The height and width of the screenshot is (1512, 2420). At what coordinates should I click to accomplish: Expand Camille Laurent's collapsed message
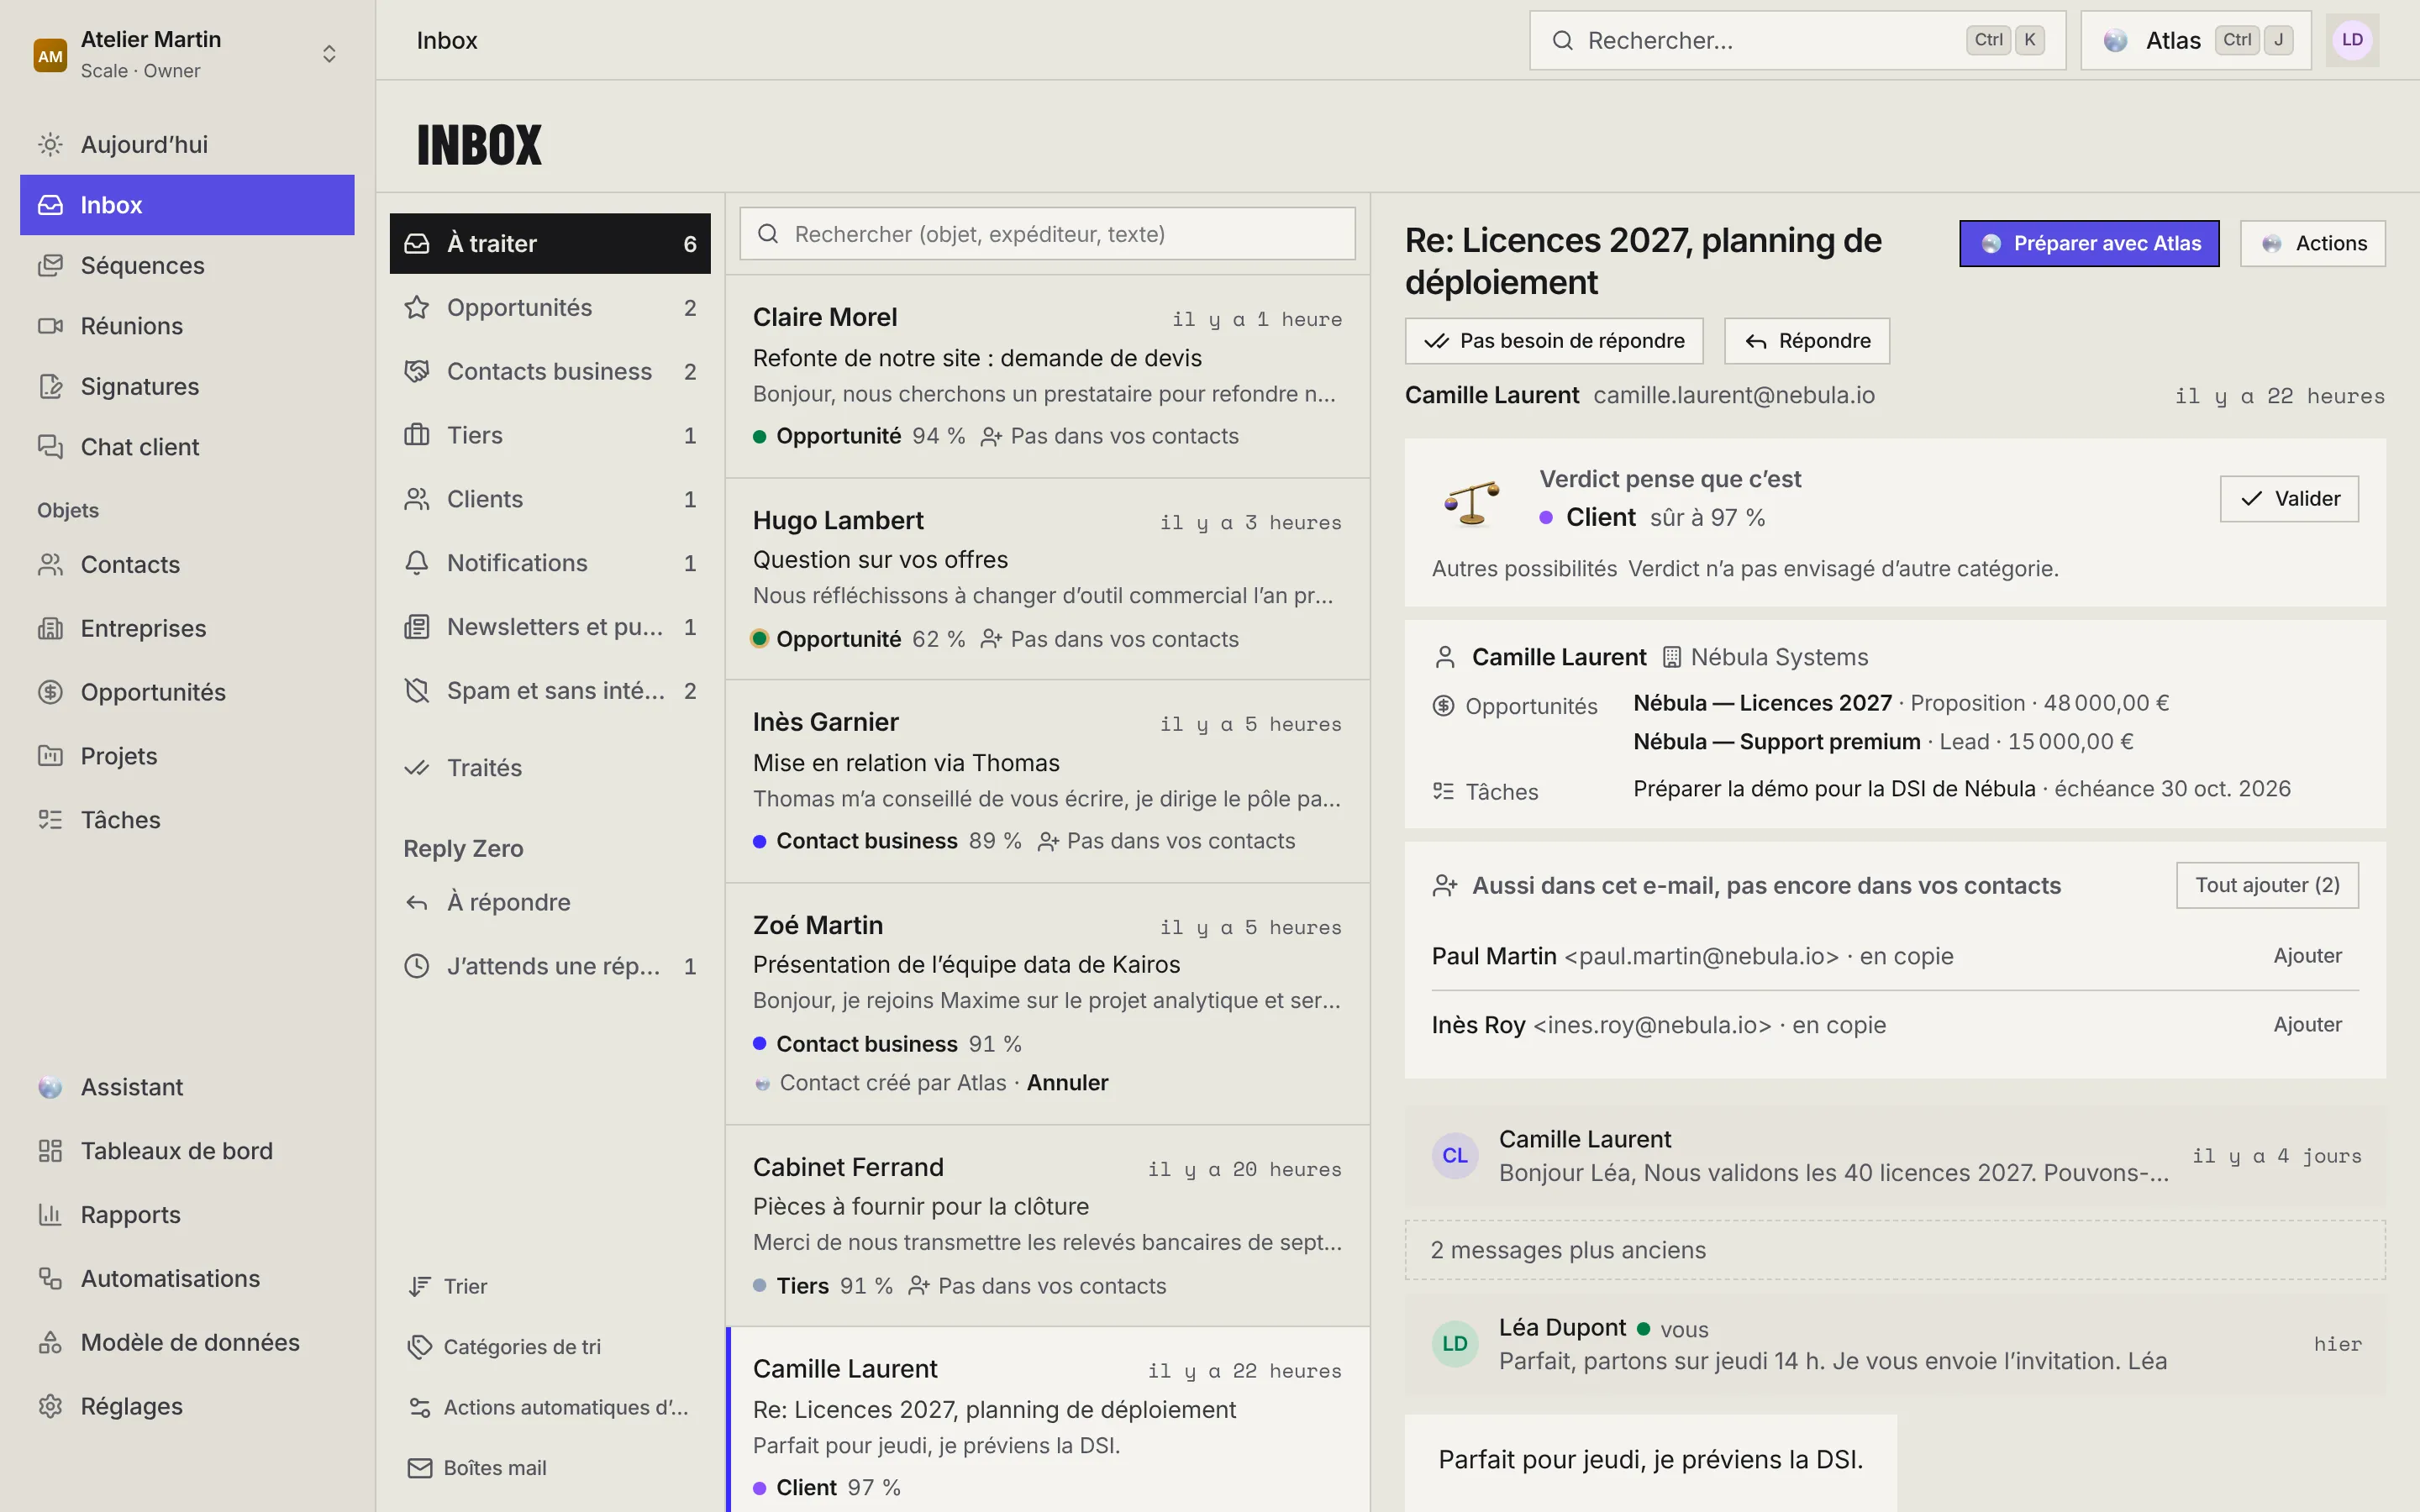point(1895,1156)
